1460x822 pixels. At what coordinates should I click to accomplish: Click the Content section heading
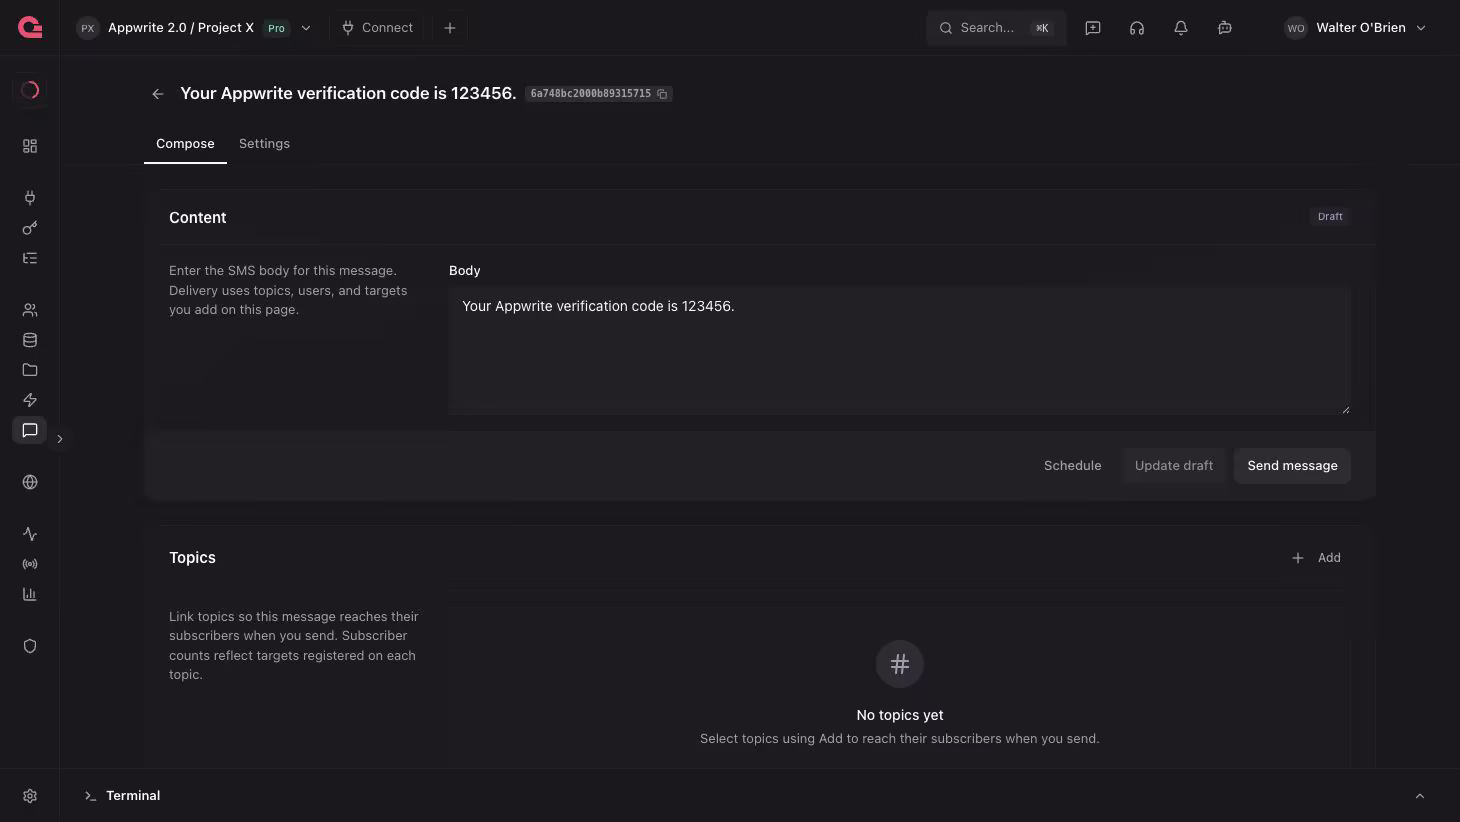198,218
